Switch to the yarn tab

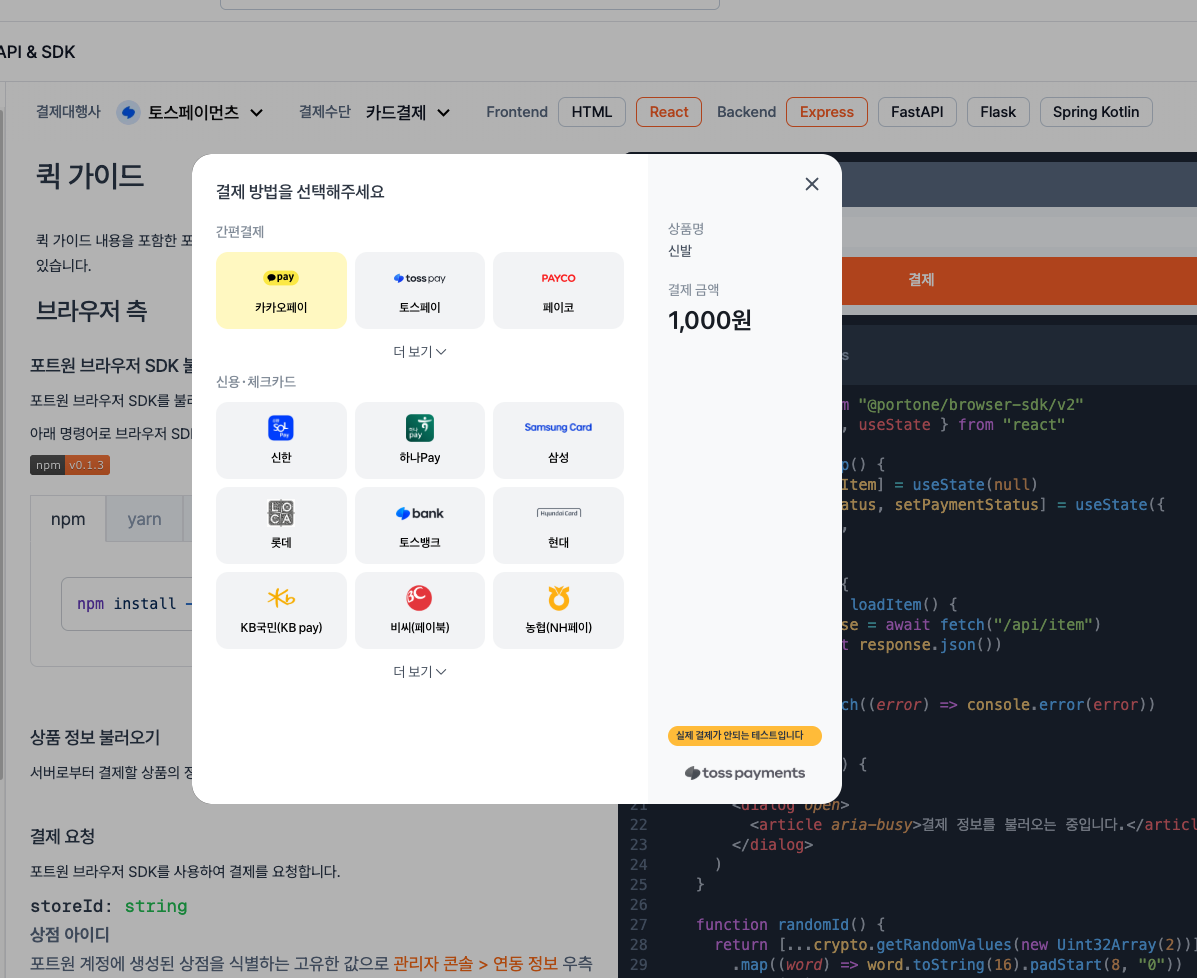coord(144,519)
